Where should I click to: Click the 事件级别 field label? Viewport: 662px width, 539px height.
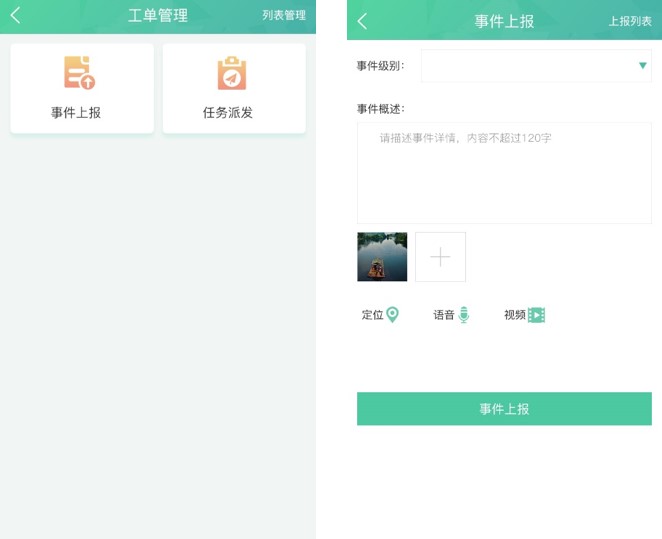tap(380, 66)
